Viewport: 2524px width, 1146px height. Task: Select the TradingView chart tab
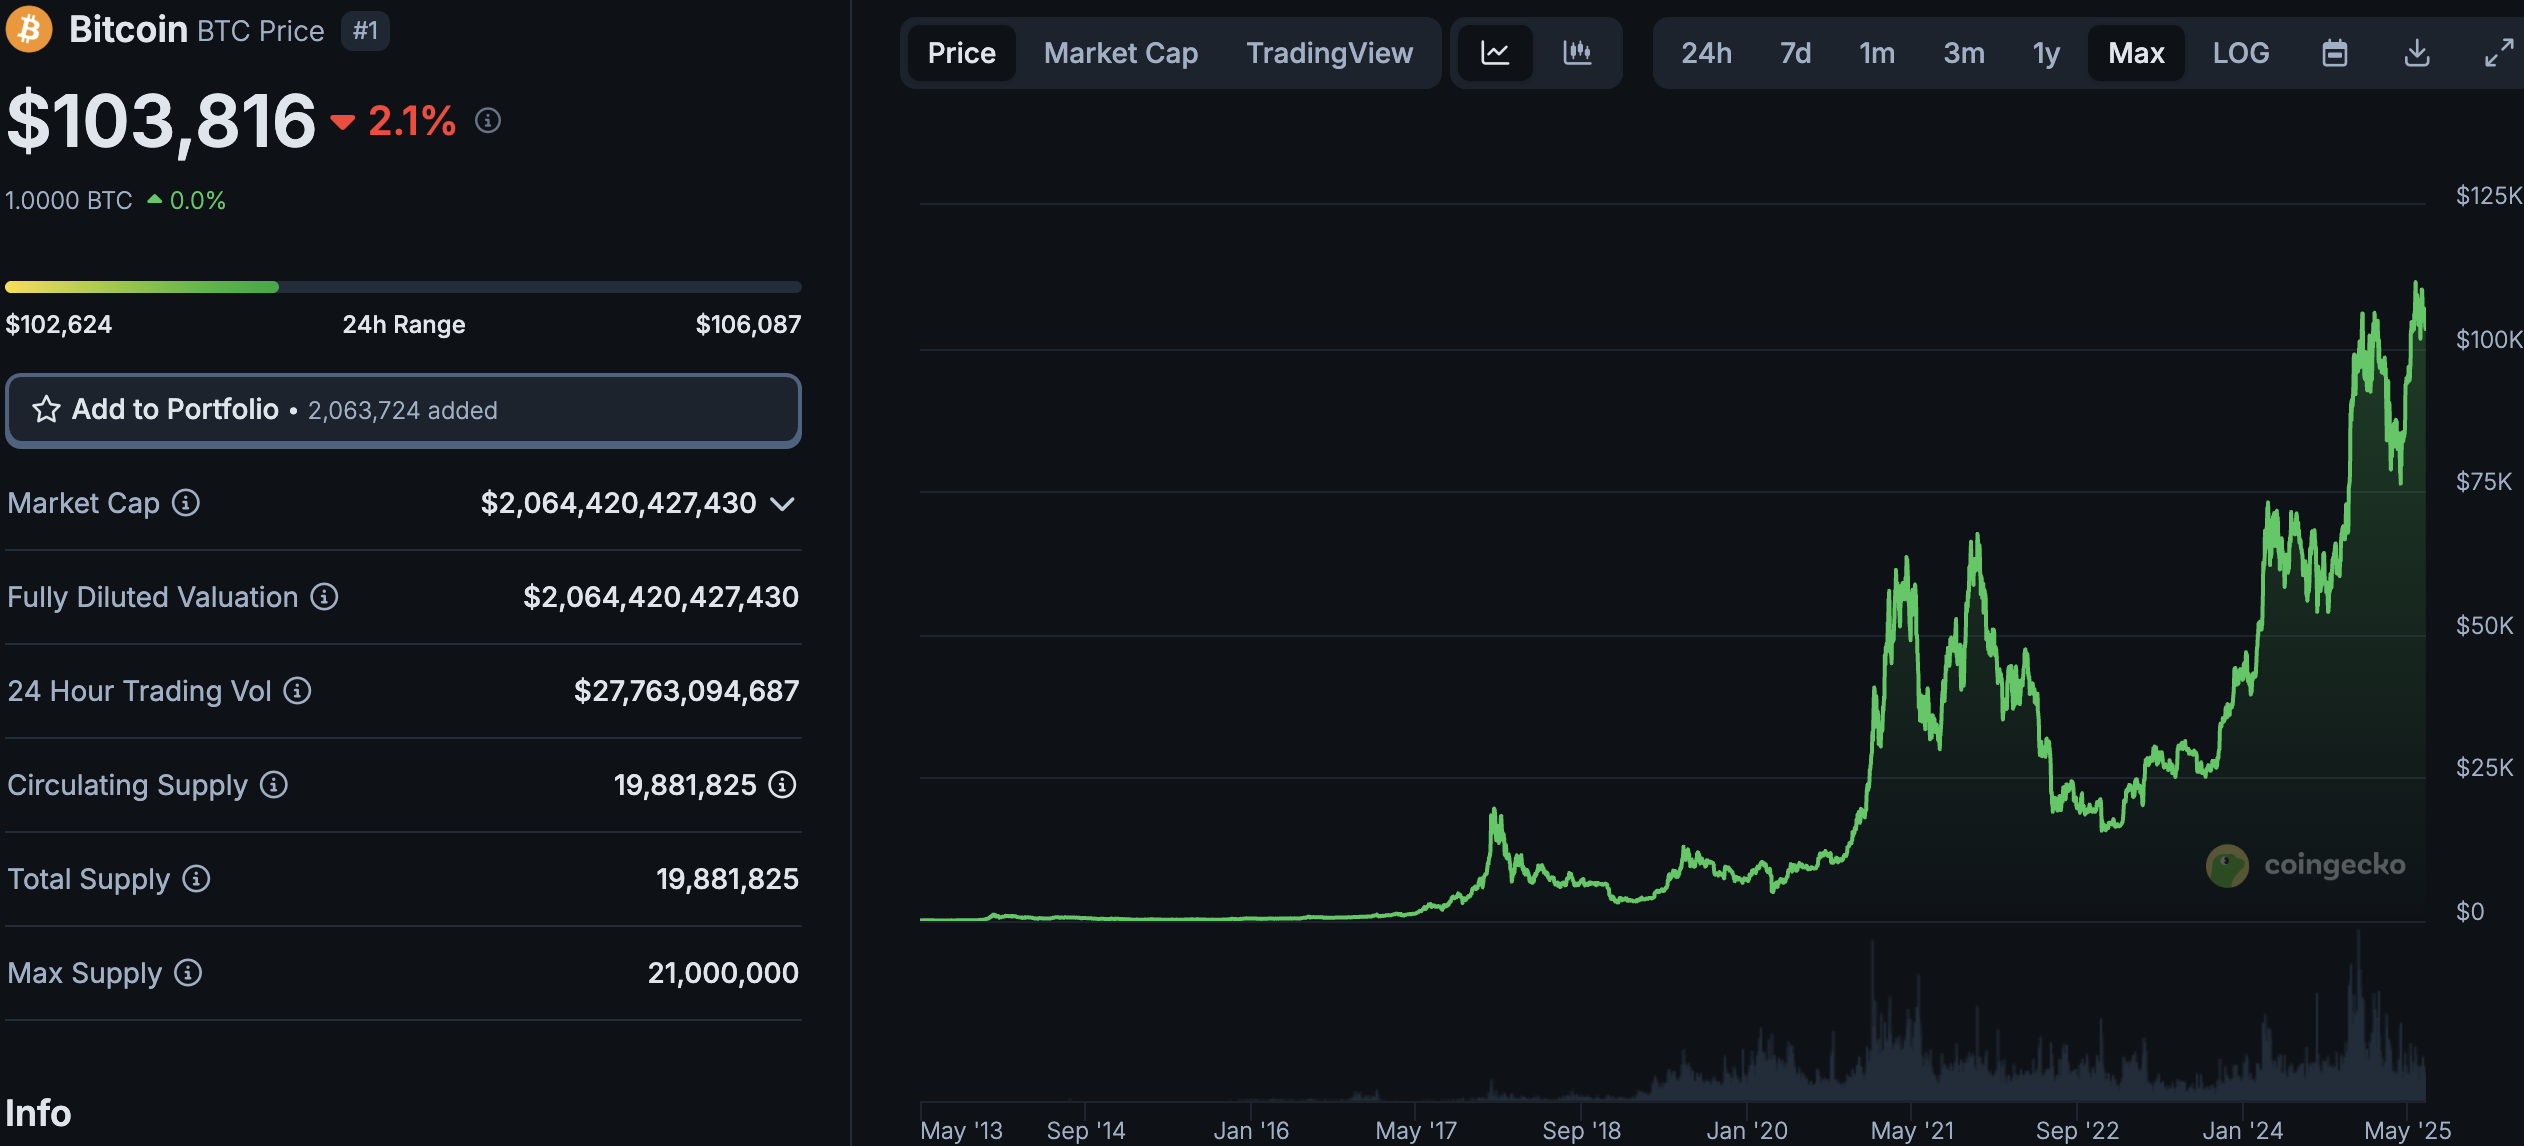point(1329,53)
